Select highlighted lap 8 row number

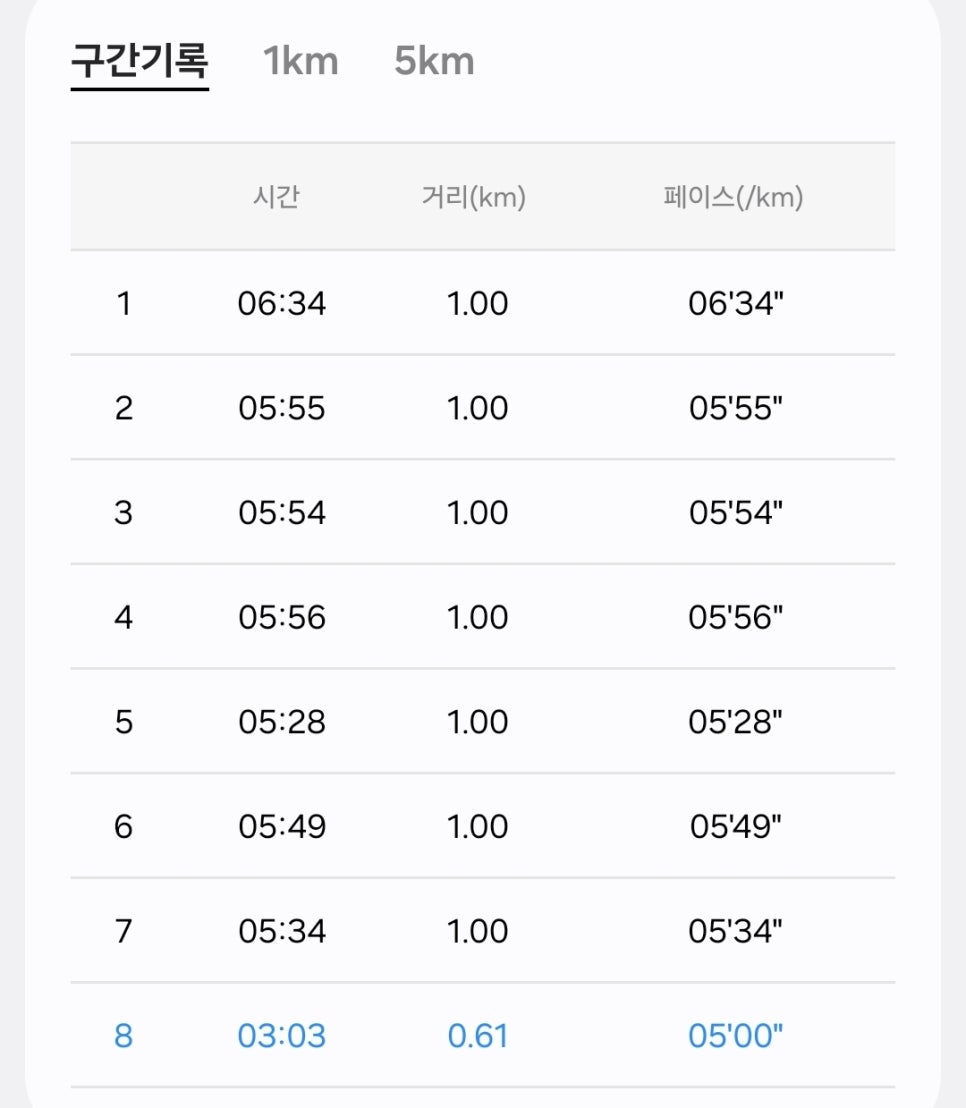124,1035
